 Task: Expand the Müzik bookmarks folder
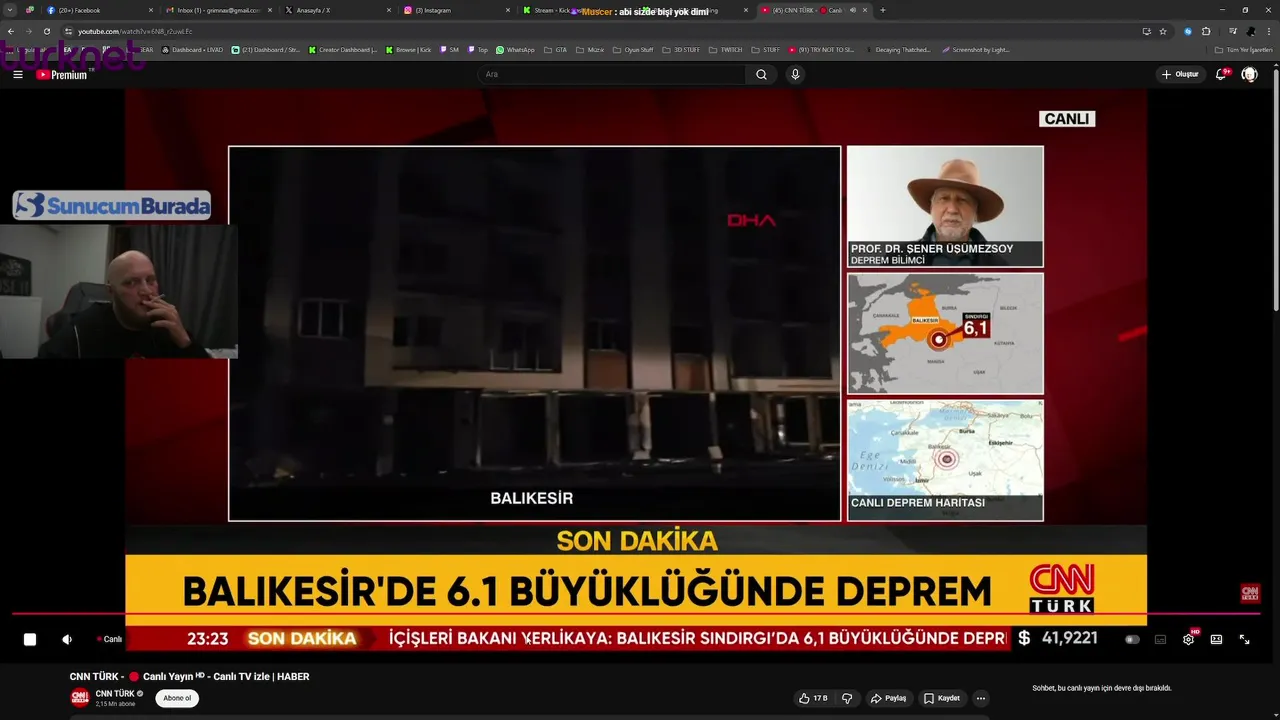click(590, 50)
